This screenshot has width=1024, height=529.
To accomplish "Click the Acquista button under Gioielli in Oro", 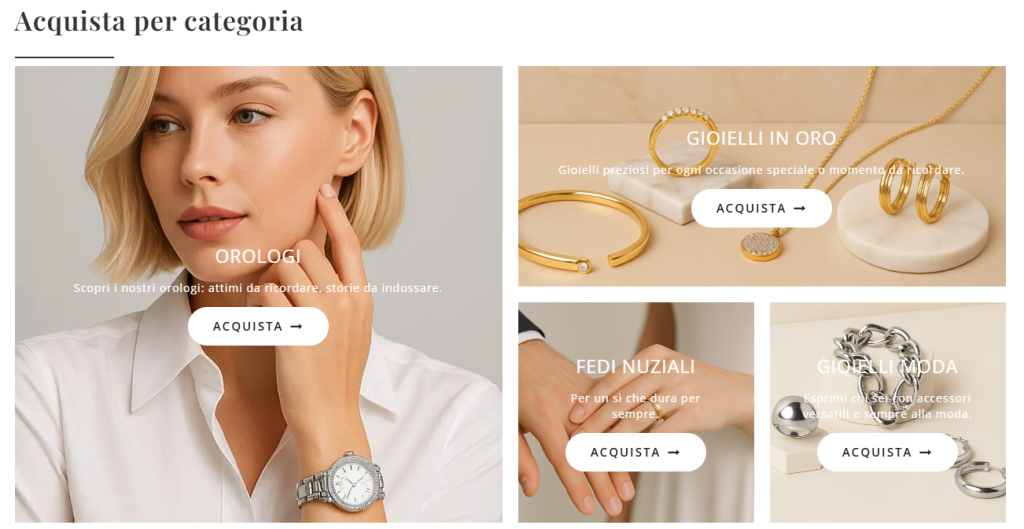I will point(761,208).
